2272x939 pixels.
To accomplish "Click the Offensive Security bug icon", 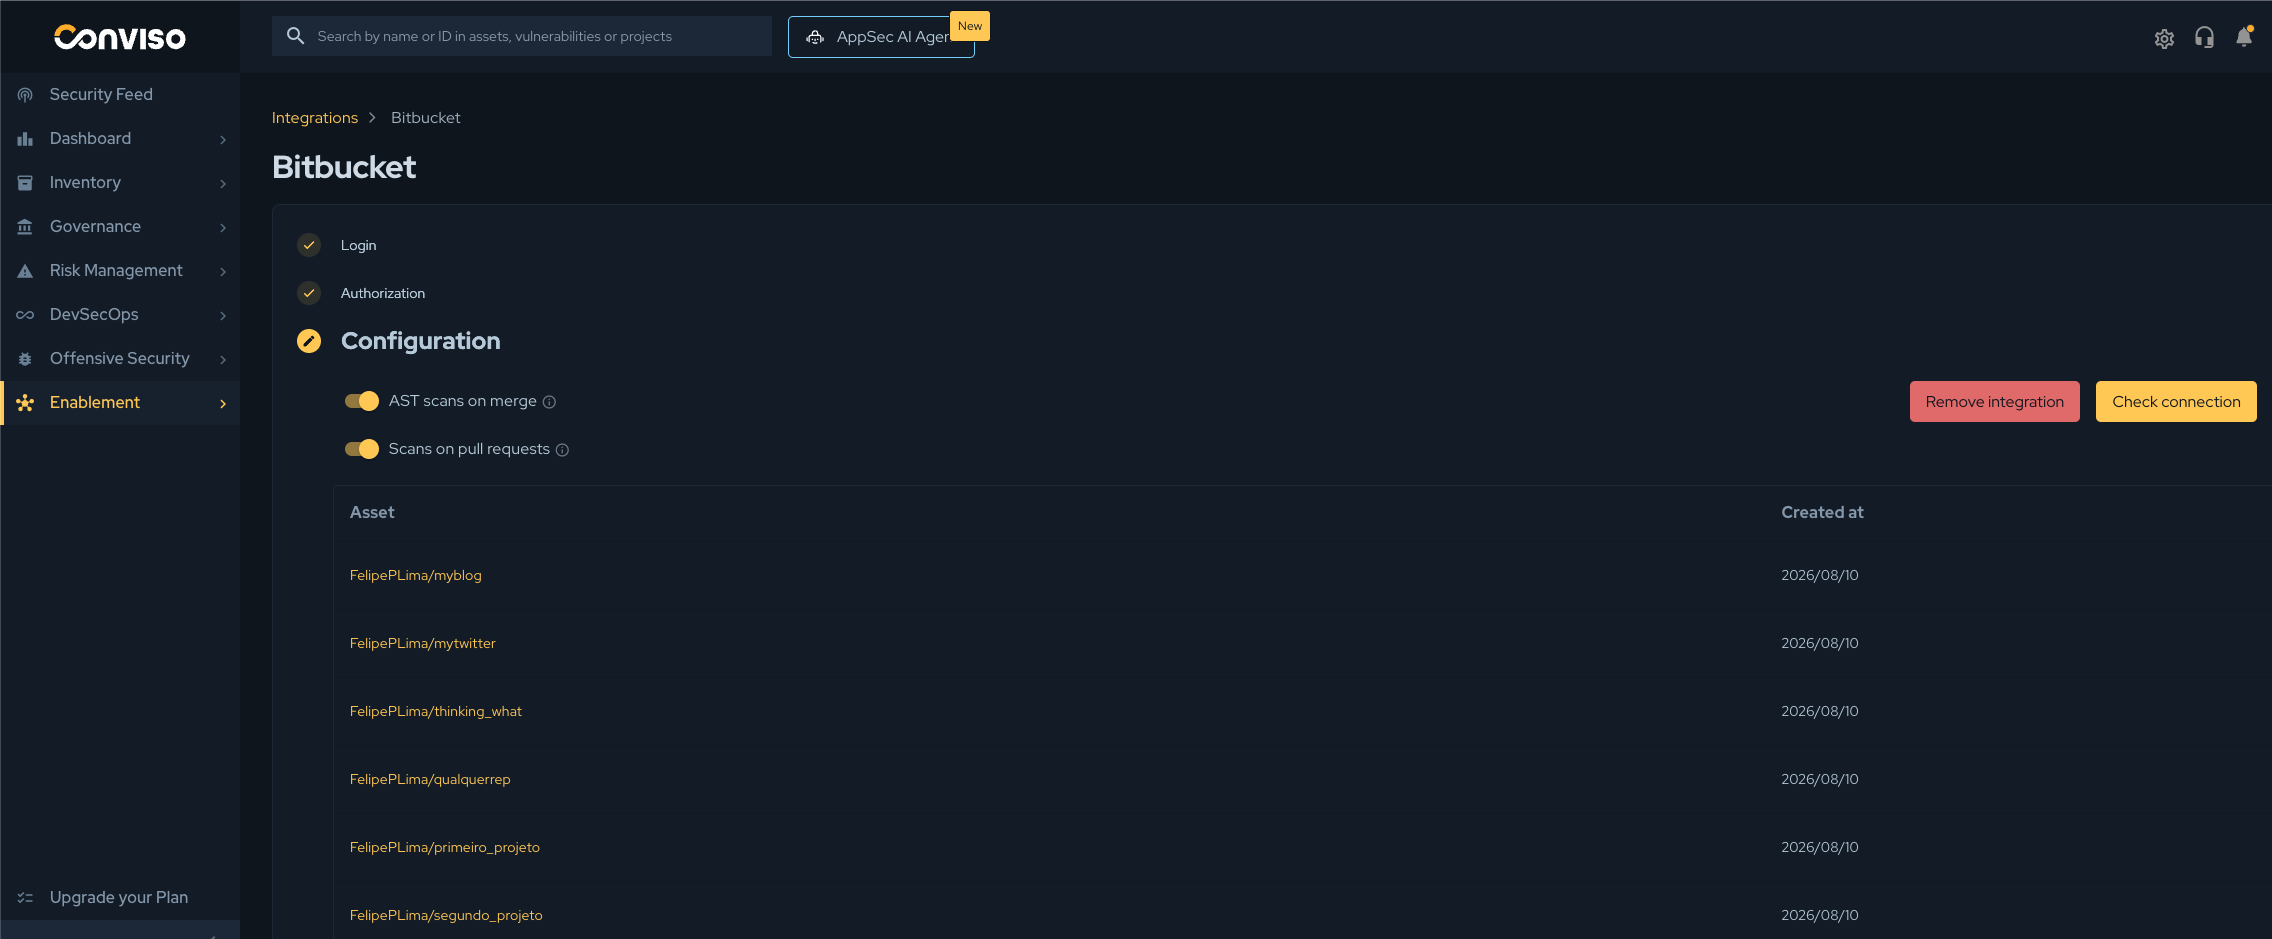I will pos(25,358).
